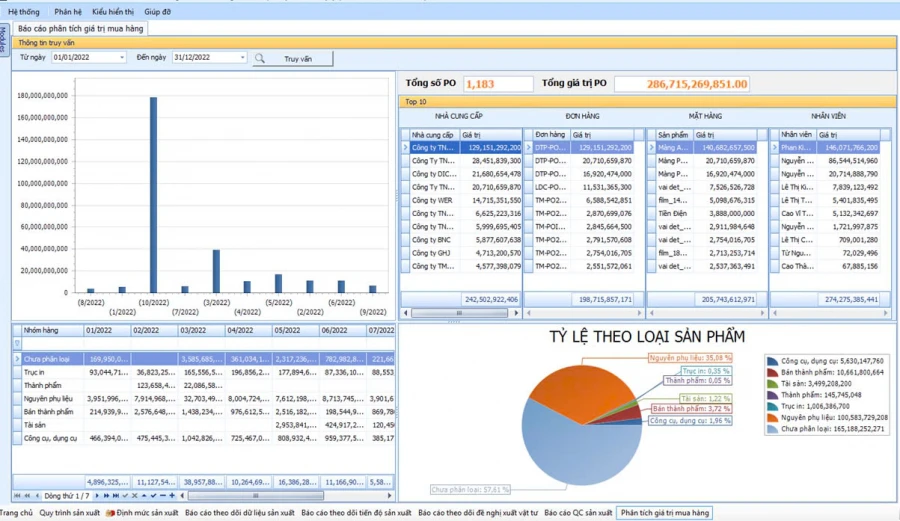900x521 pixels.
Task: Select Trực in row in Nhóm hàng grid
Action: pyautogui.click(x=204, y=372)
